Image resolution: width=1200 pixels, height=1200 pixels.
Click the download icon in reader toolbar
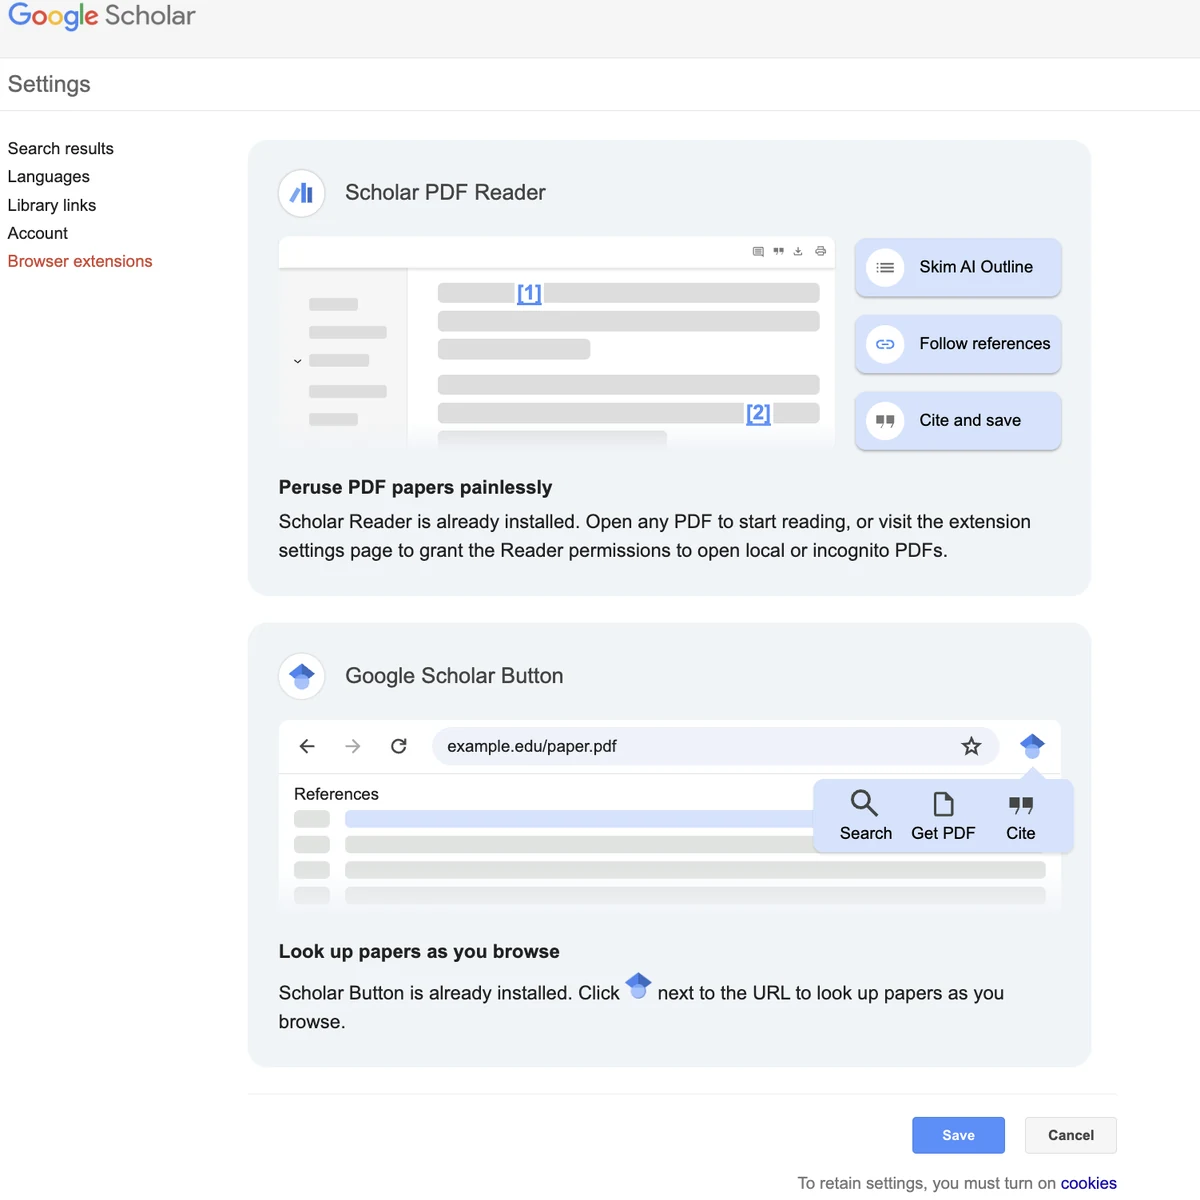pos(798,251)
